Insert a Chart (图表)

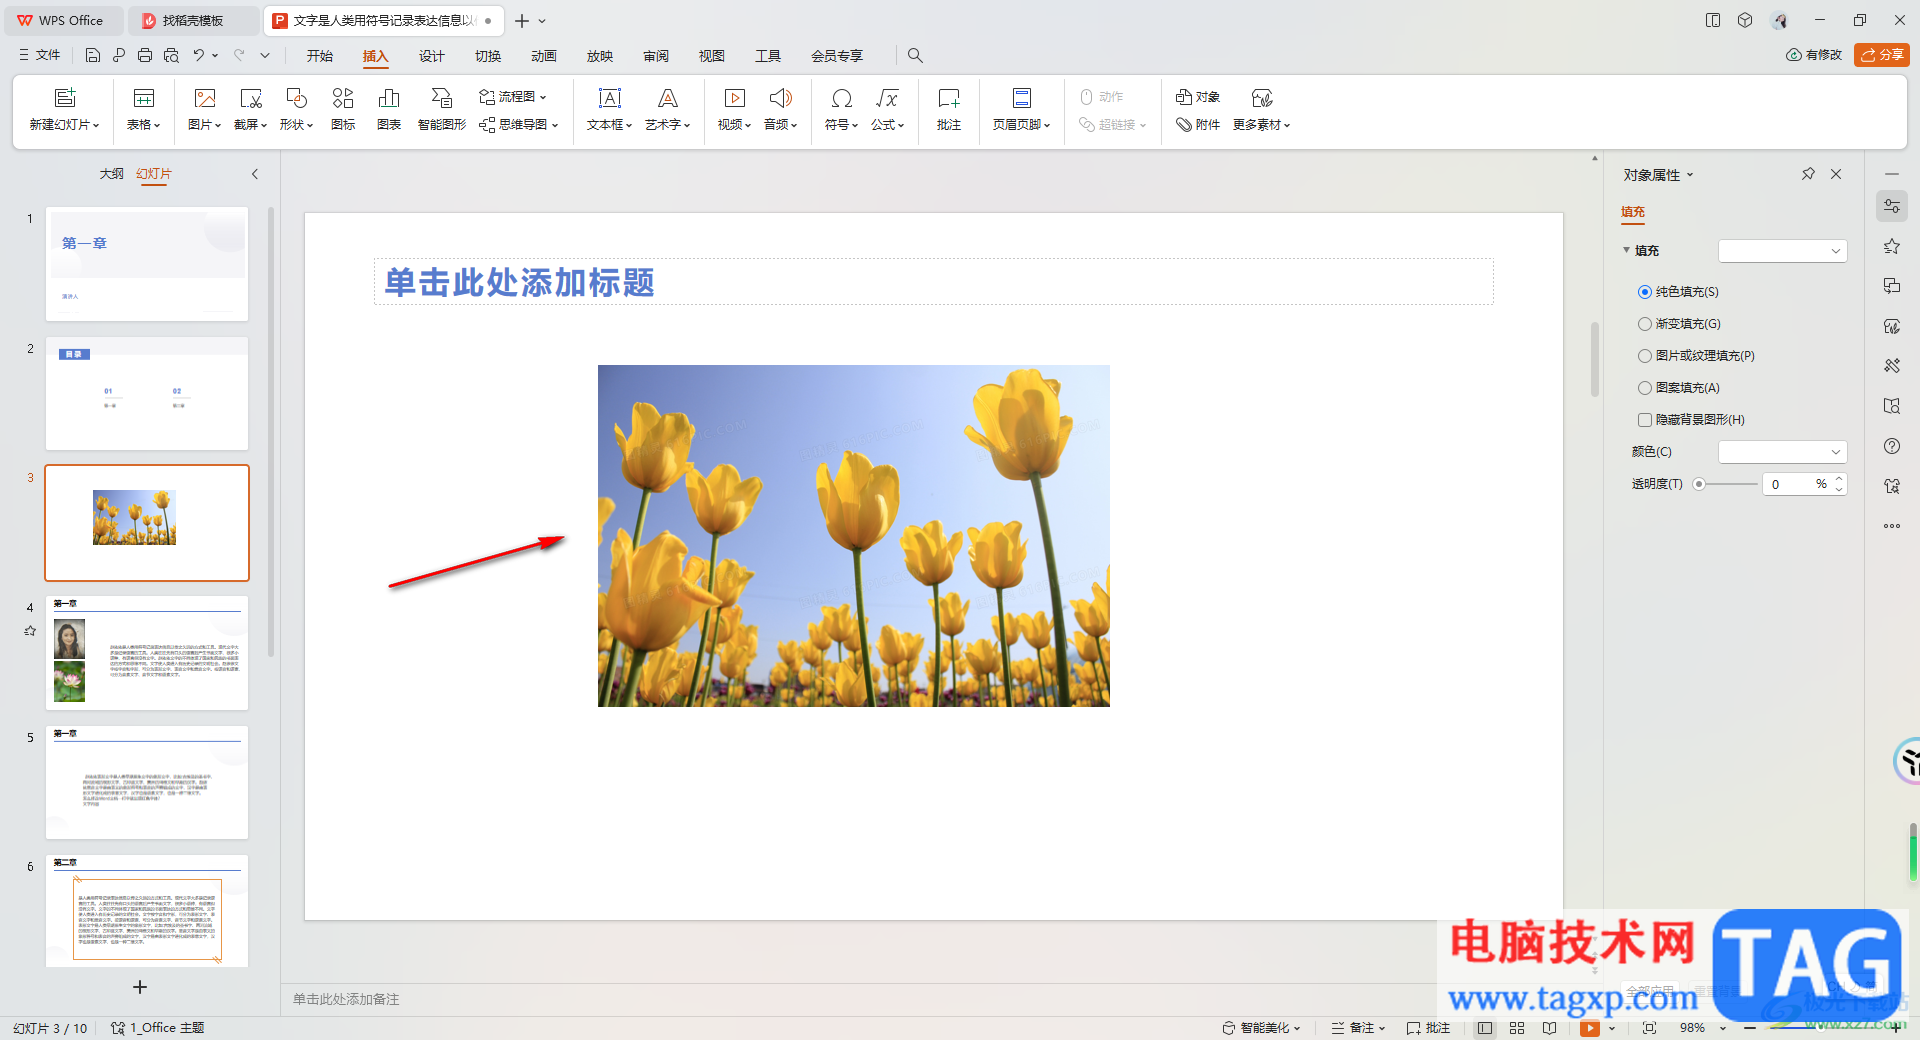[389, 109]
